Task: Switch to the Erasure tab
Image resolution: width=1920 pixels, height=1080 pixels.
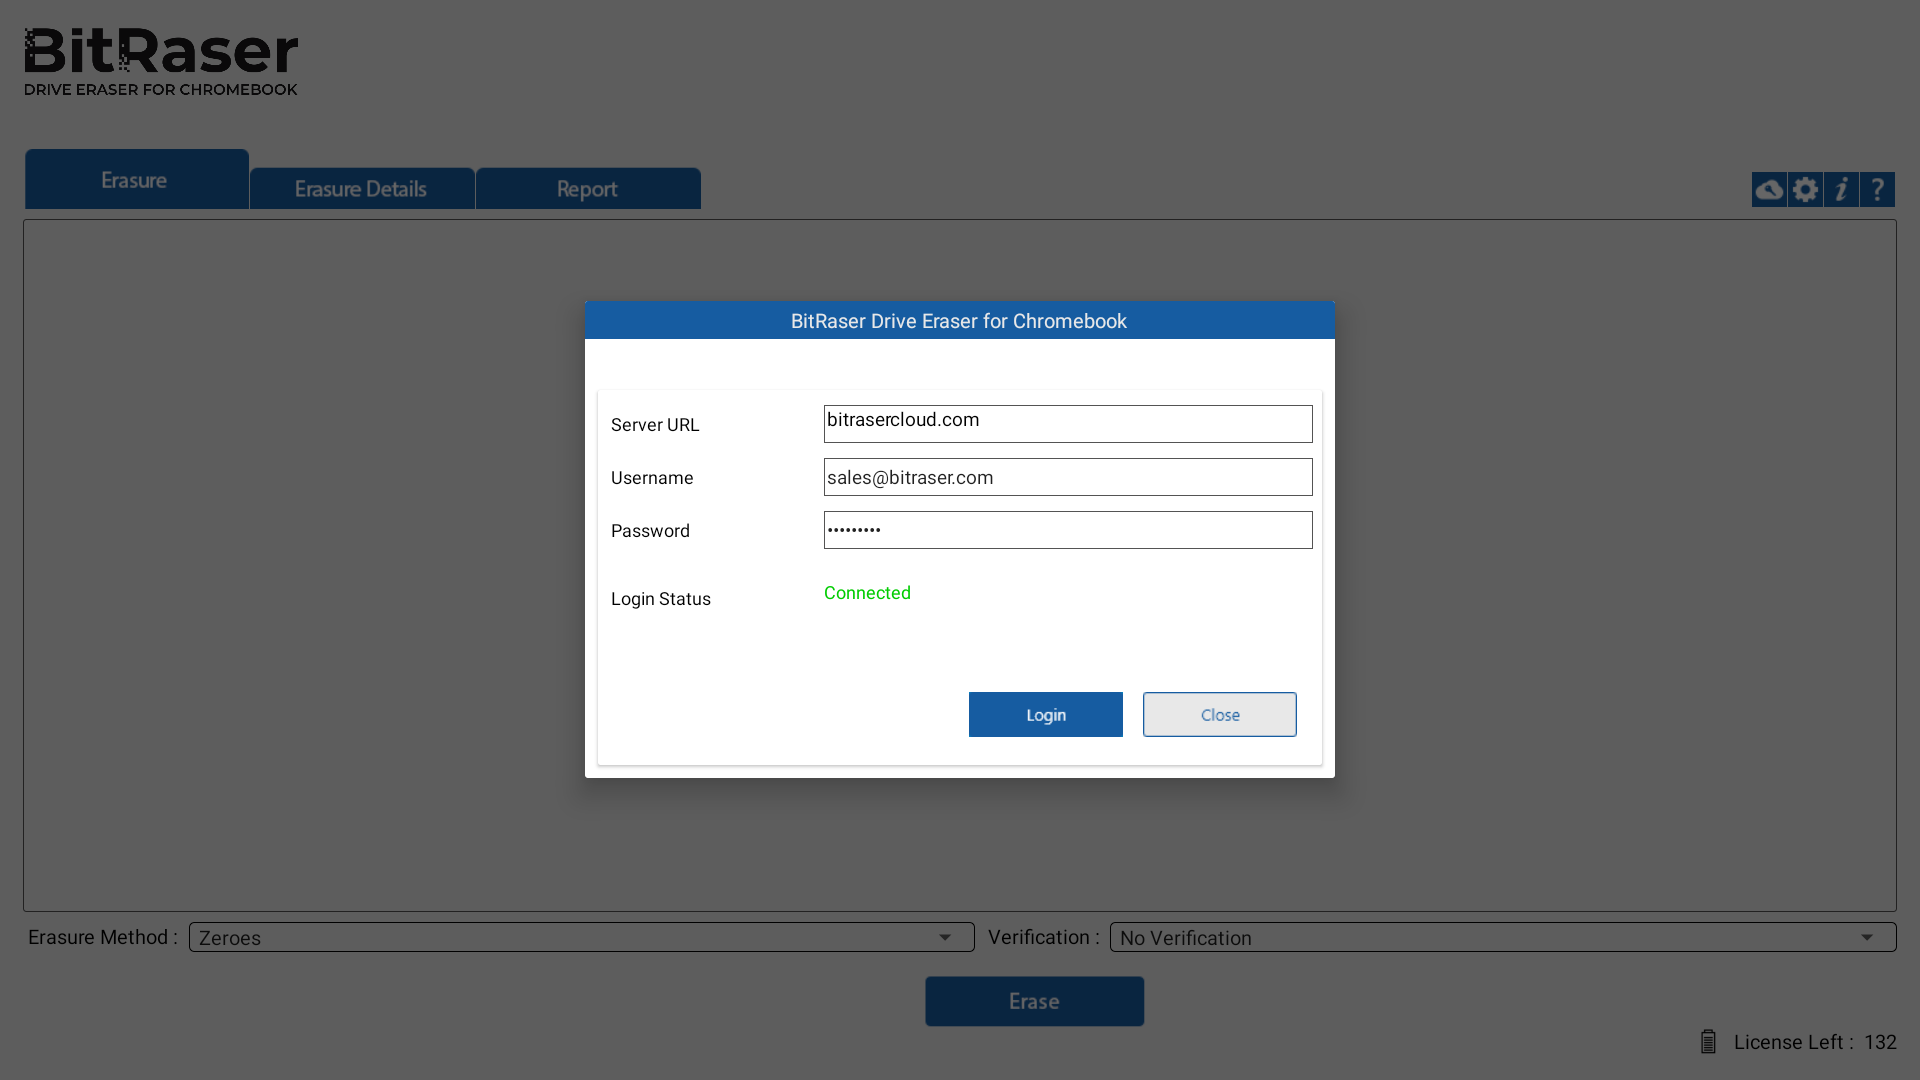Action: [x=137, y=180]
